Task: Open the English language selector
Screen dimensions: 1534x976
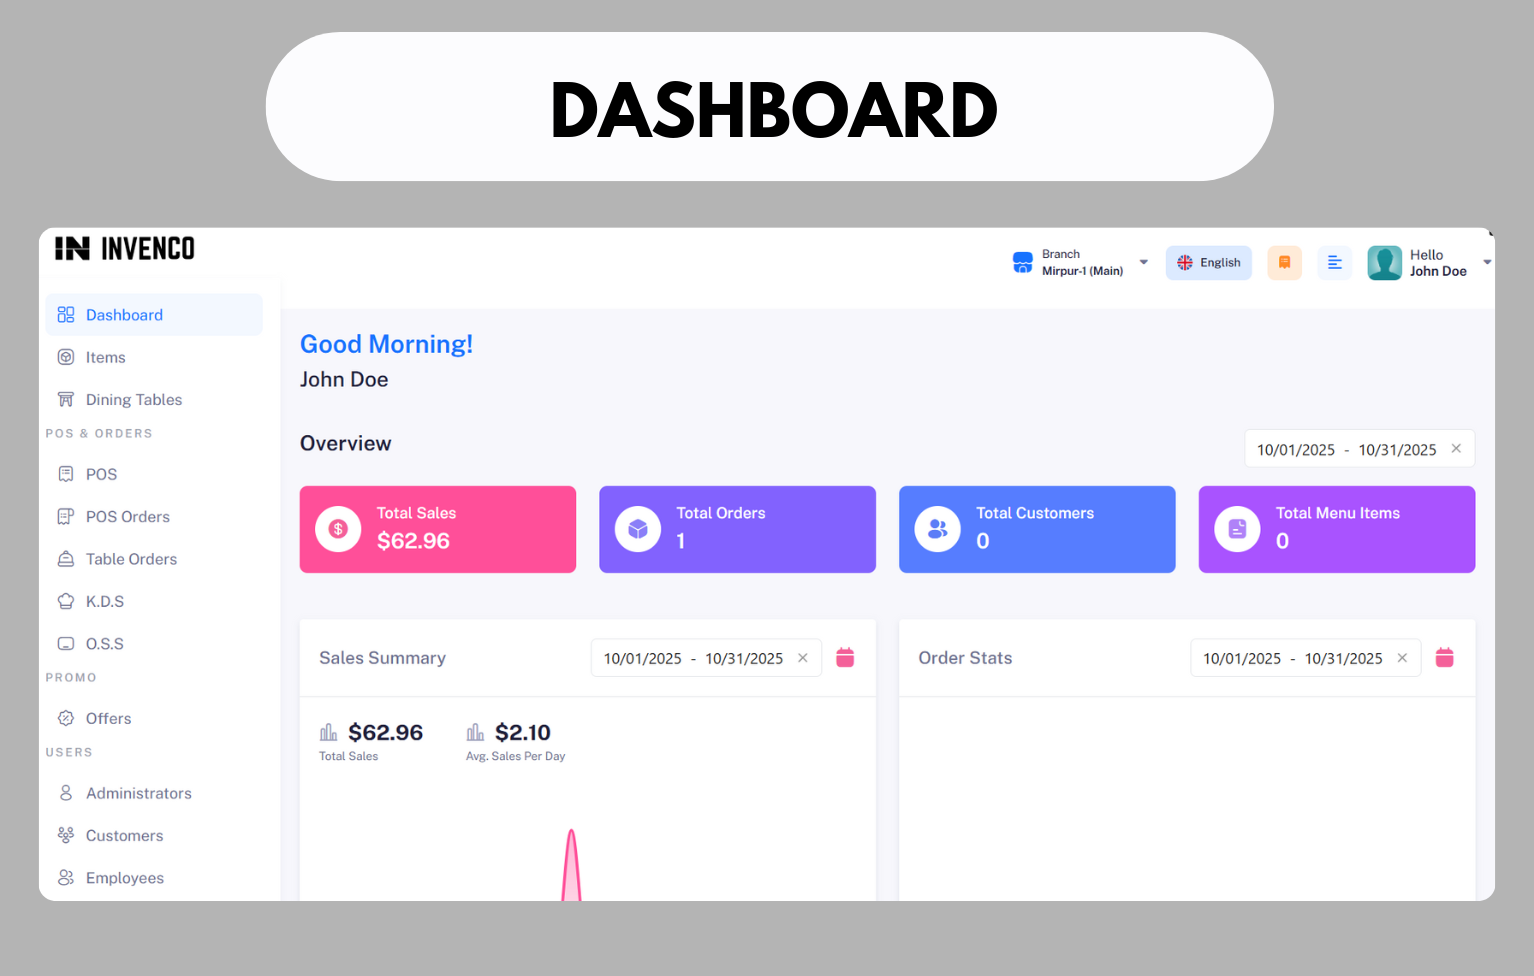Action: (1208, 262)
